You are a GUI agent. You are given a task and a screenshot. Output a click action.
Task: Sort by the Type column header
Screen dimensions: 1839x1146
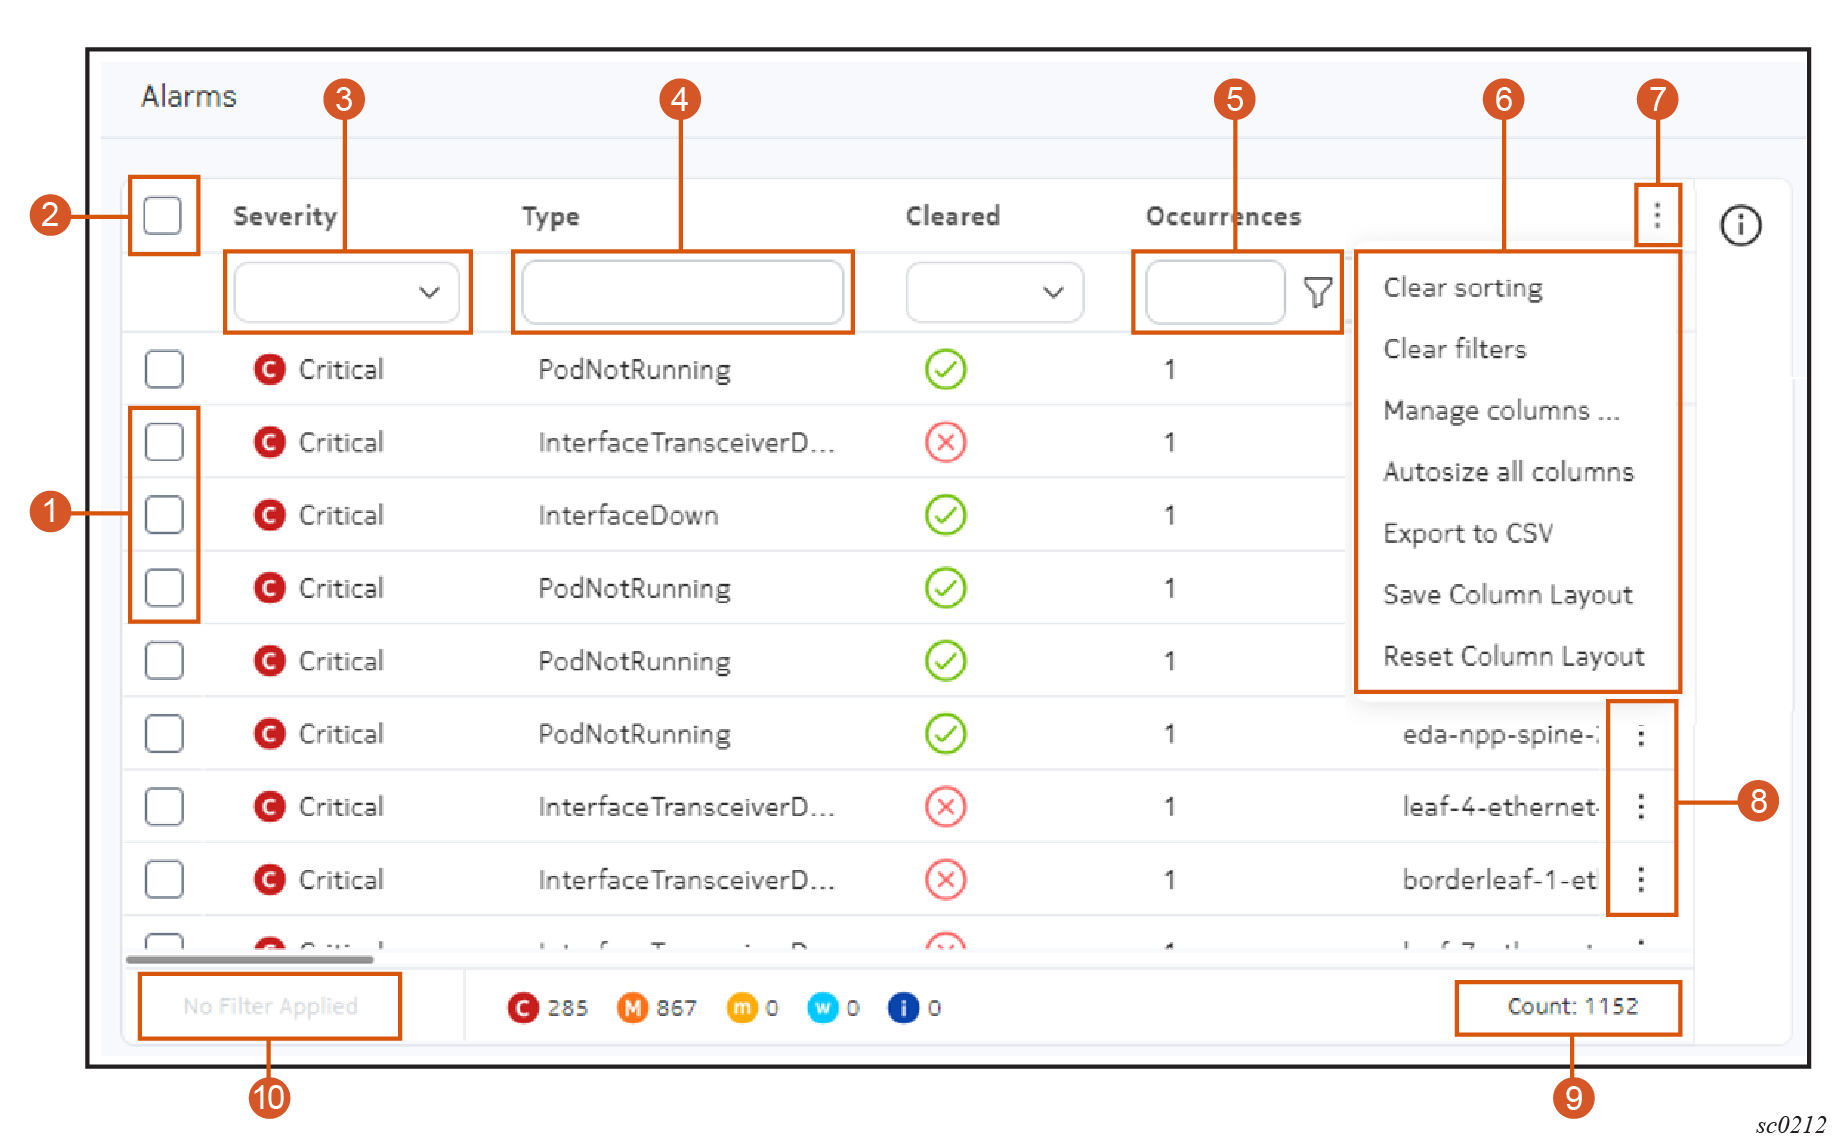point(550,217)
